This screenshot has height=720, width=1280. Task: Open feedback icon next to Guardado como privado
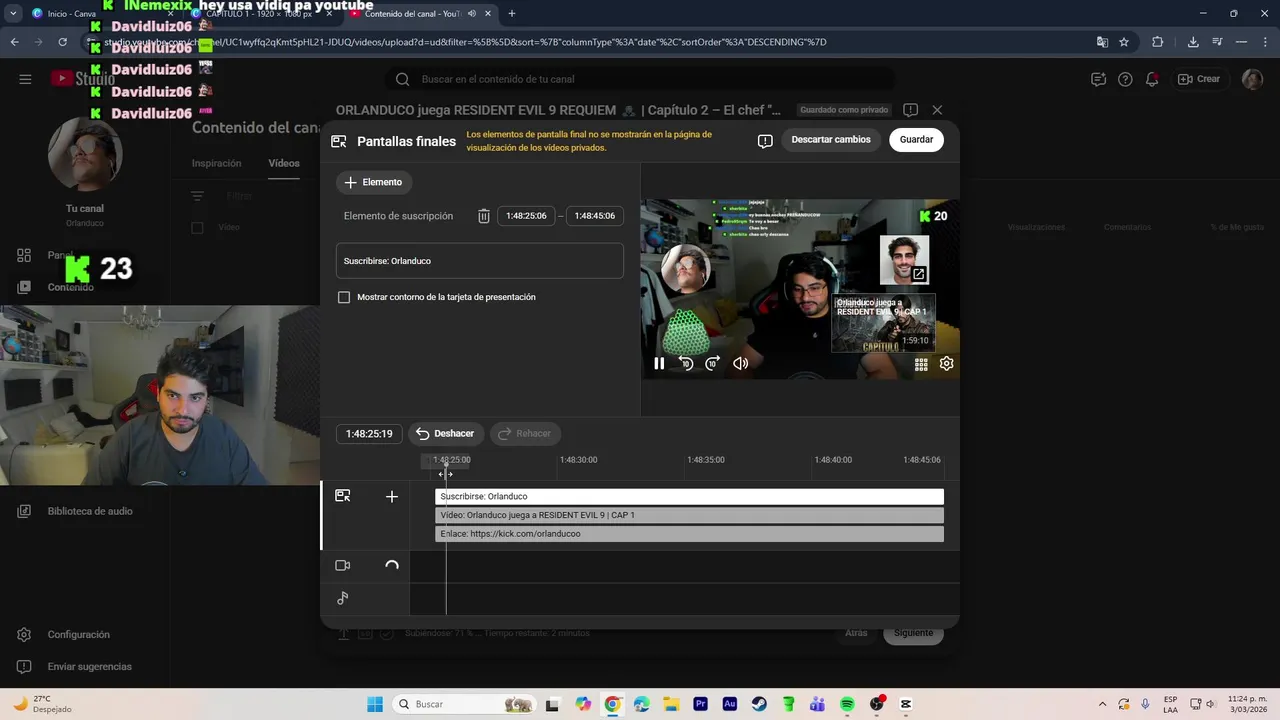click(x=910, y=110)
